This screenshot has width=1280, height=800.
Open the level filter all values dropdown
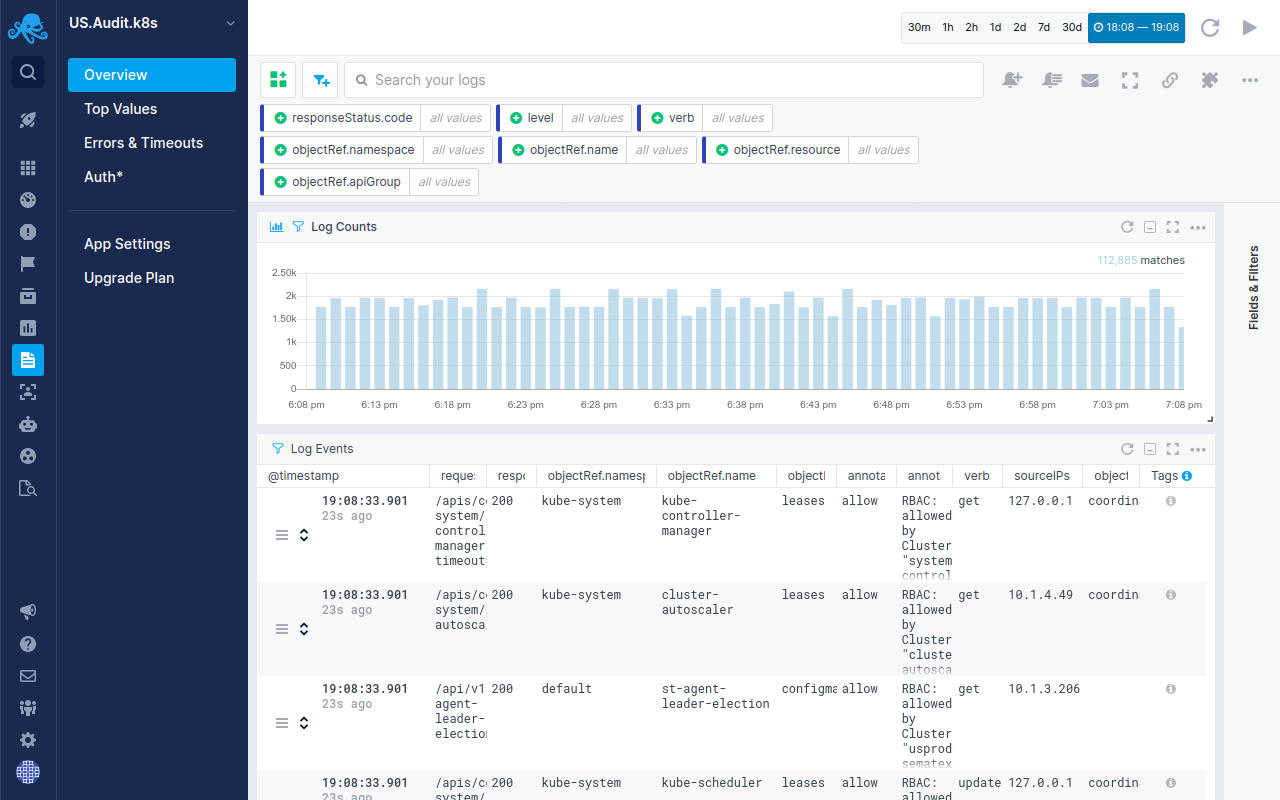pyautogui.click(x=597, y=118)
